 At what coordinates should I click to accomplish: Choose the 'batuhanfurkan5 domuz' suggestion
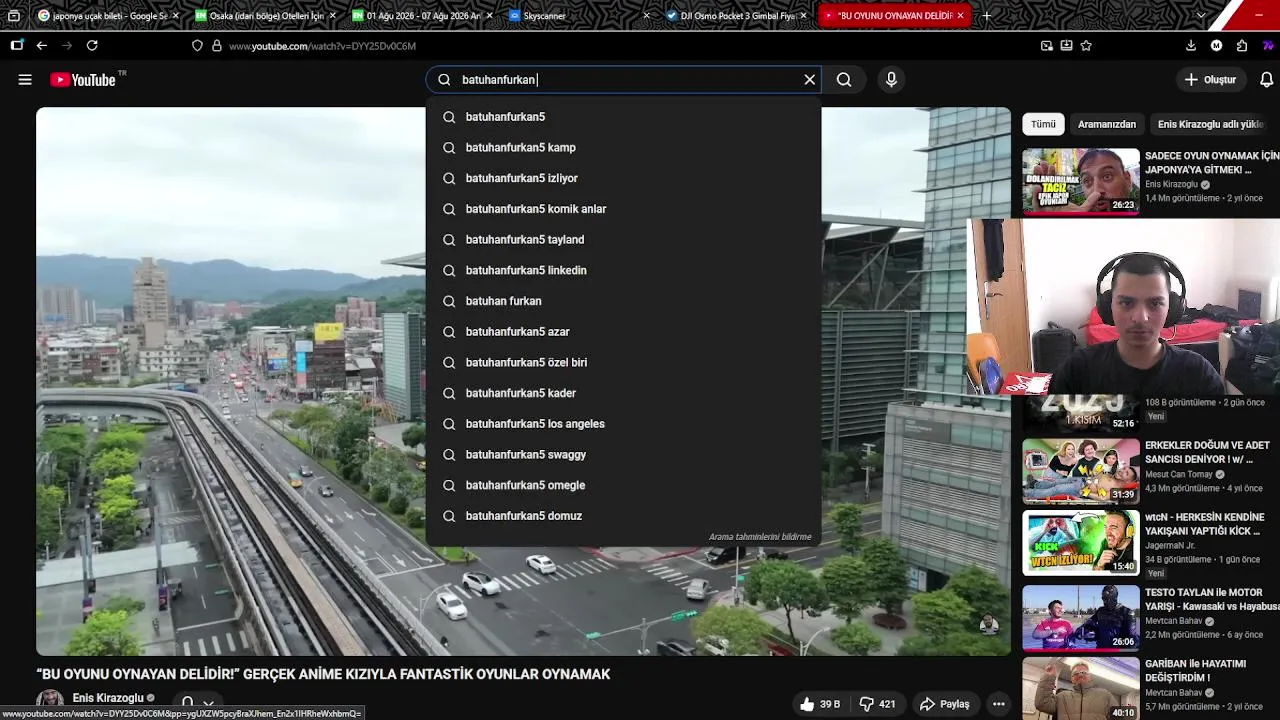click(624, 516)
